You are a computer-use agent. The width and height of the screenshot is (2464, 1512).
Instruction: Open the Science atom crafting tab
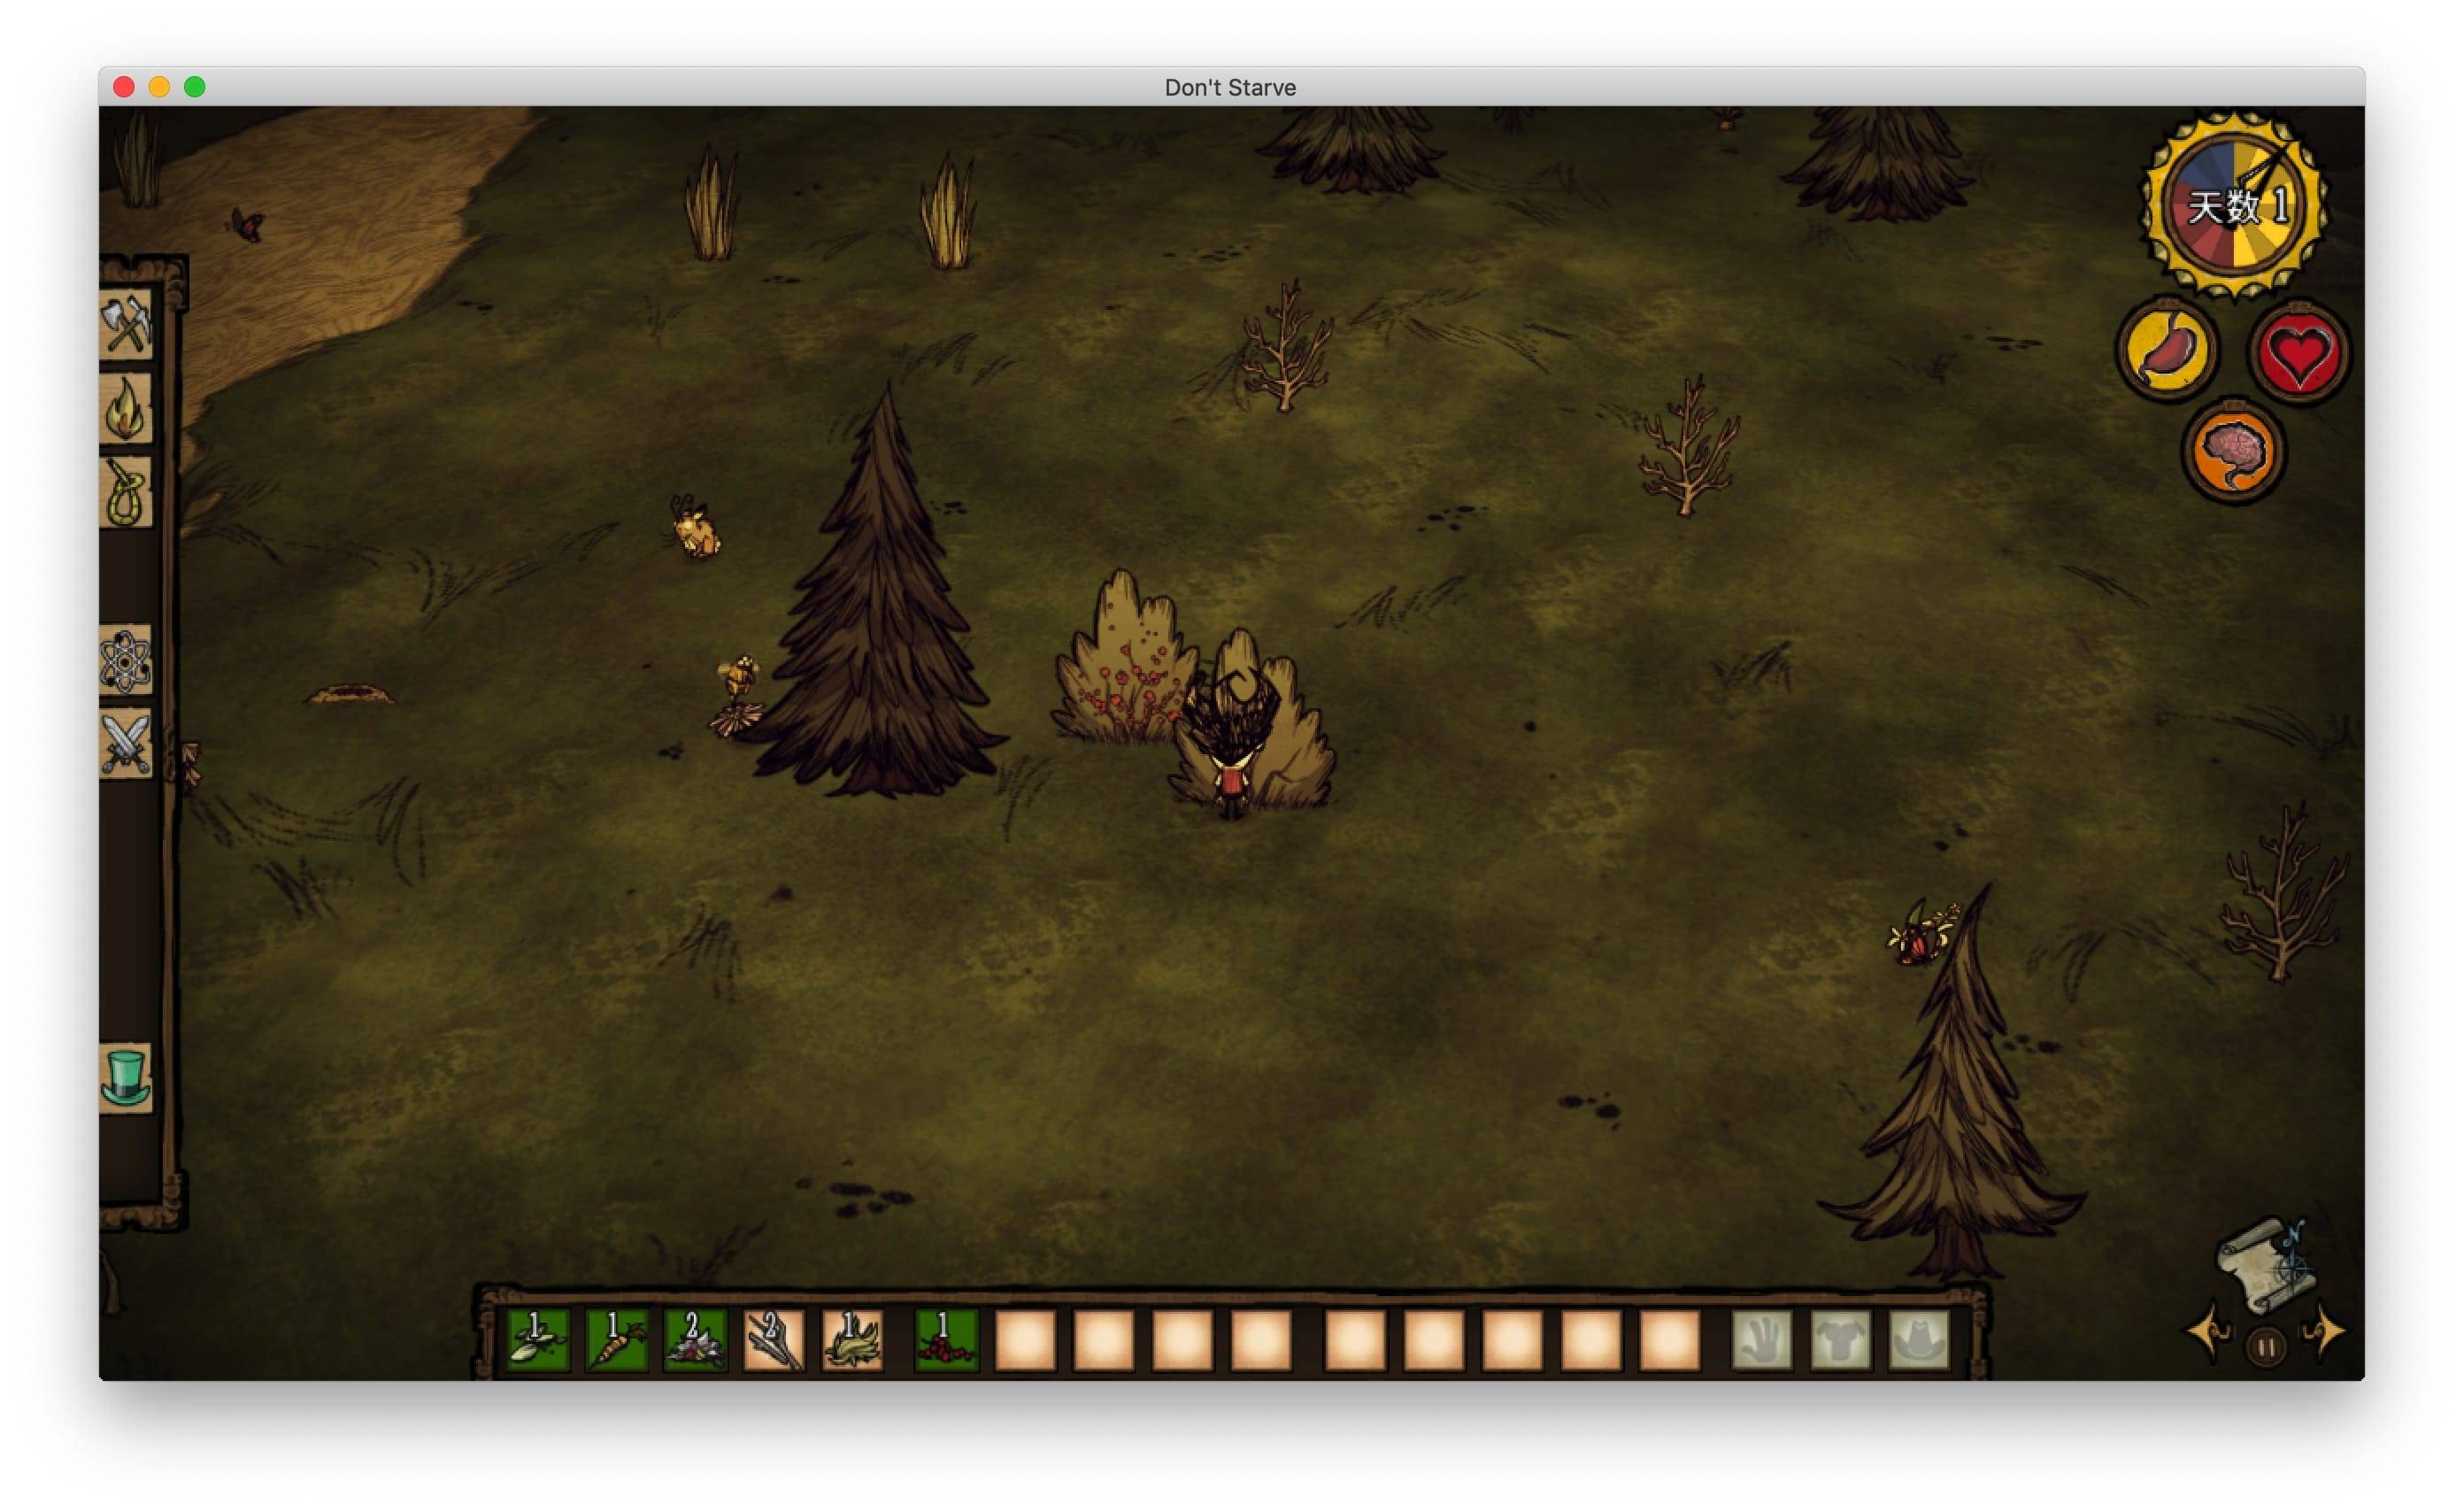(126, 660)
